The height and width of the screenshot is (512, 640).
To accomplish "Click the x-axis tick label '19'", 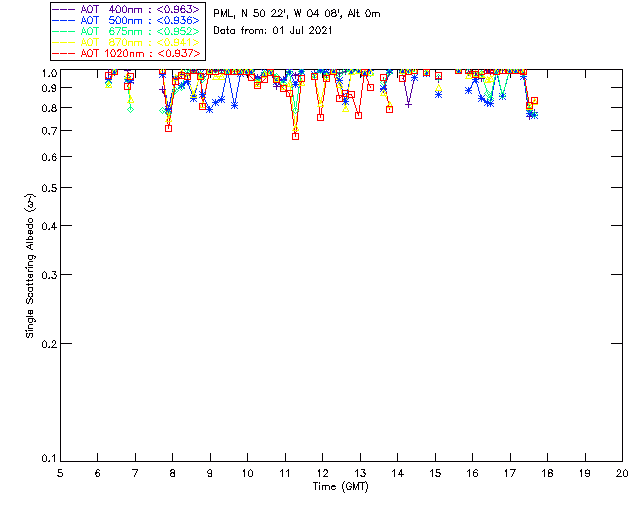I will pyautogui.click(x=585, y=473).
